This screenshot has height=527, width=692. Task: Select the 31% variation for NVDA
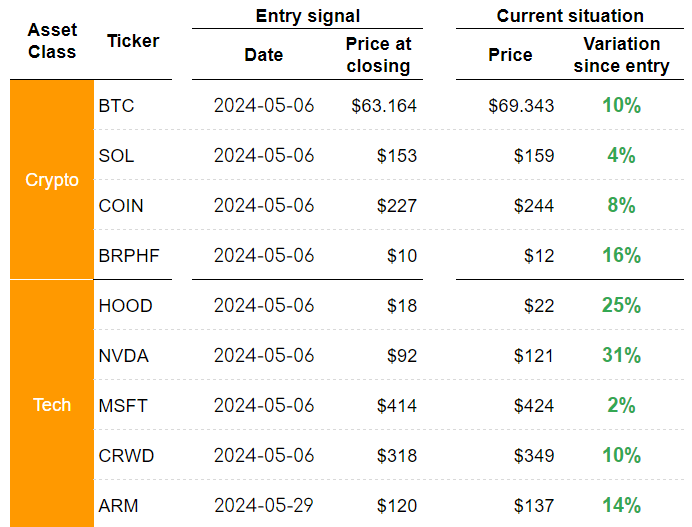pyautogui.click(x=621, y=355)
